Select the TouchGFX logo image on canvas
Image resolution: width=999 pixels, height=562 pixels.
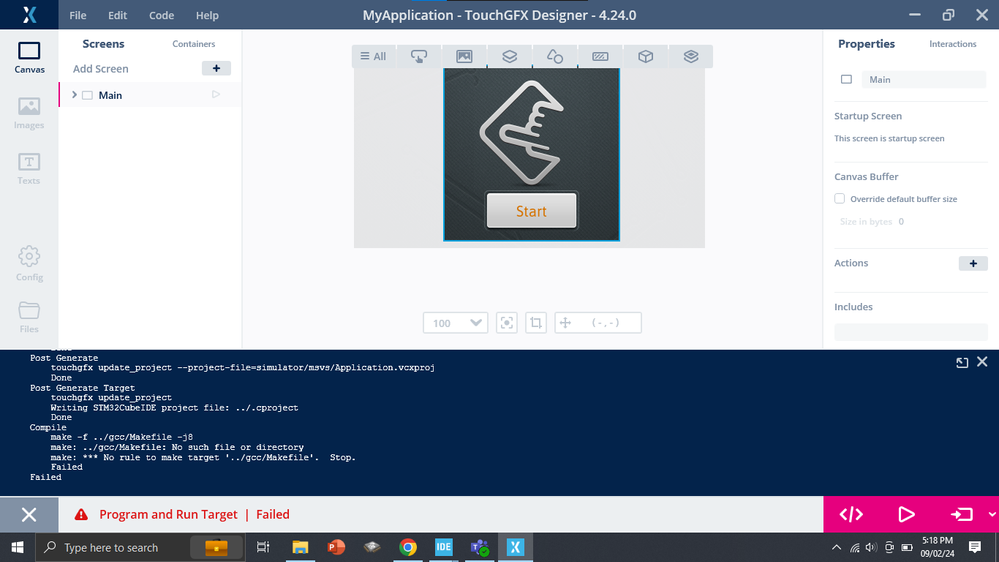point(522,133)
